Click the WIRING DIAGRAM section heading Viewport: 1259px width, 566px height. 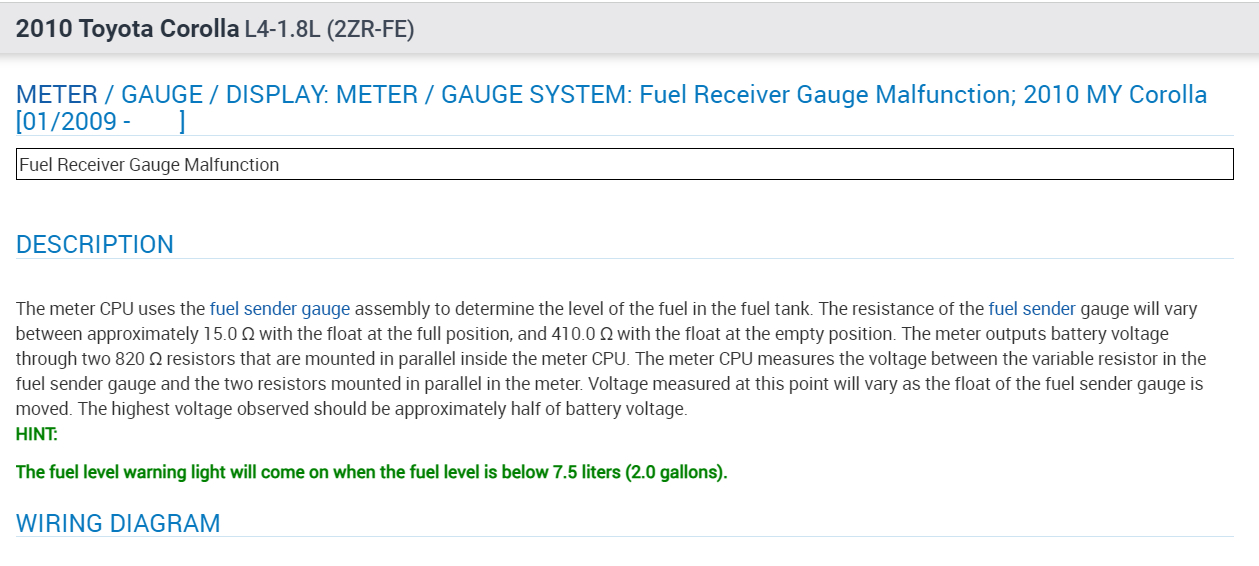(118, 524)
